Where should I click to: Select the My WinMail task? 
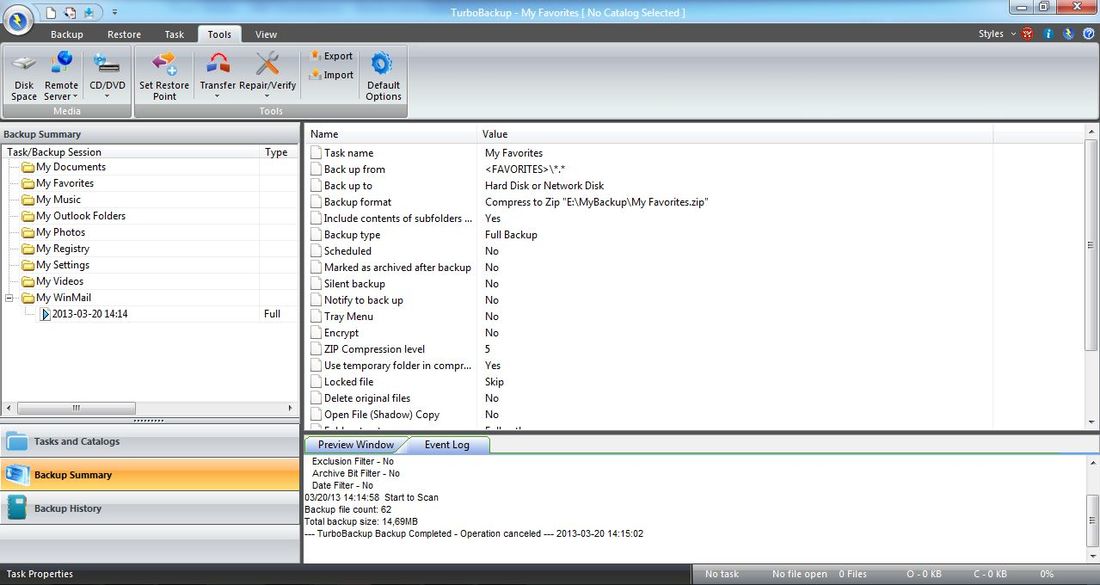coord(63,297)
